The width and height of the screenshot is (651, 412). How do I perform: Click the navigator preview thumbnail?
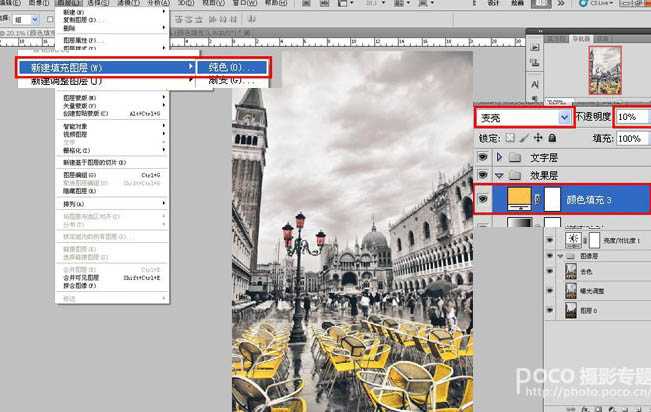point(605,70)
